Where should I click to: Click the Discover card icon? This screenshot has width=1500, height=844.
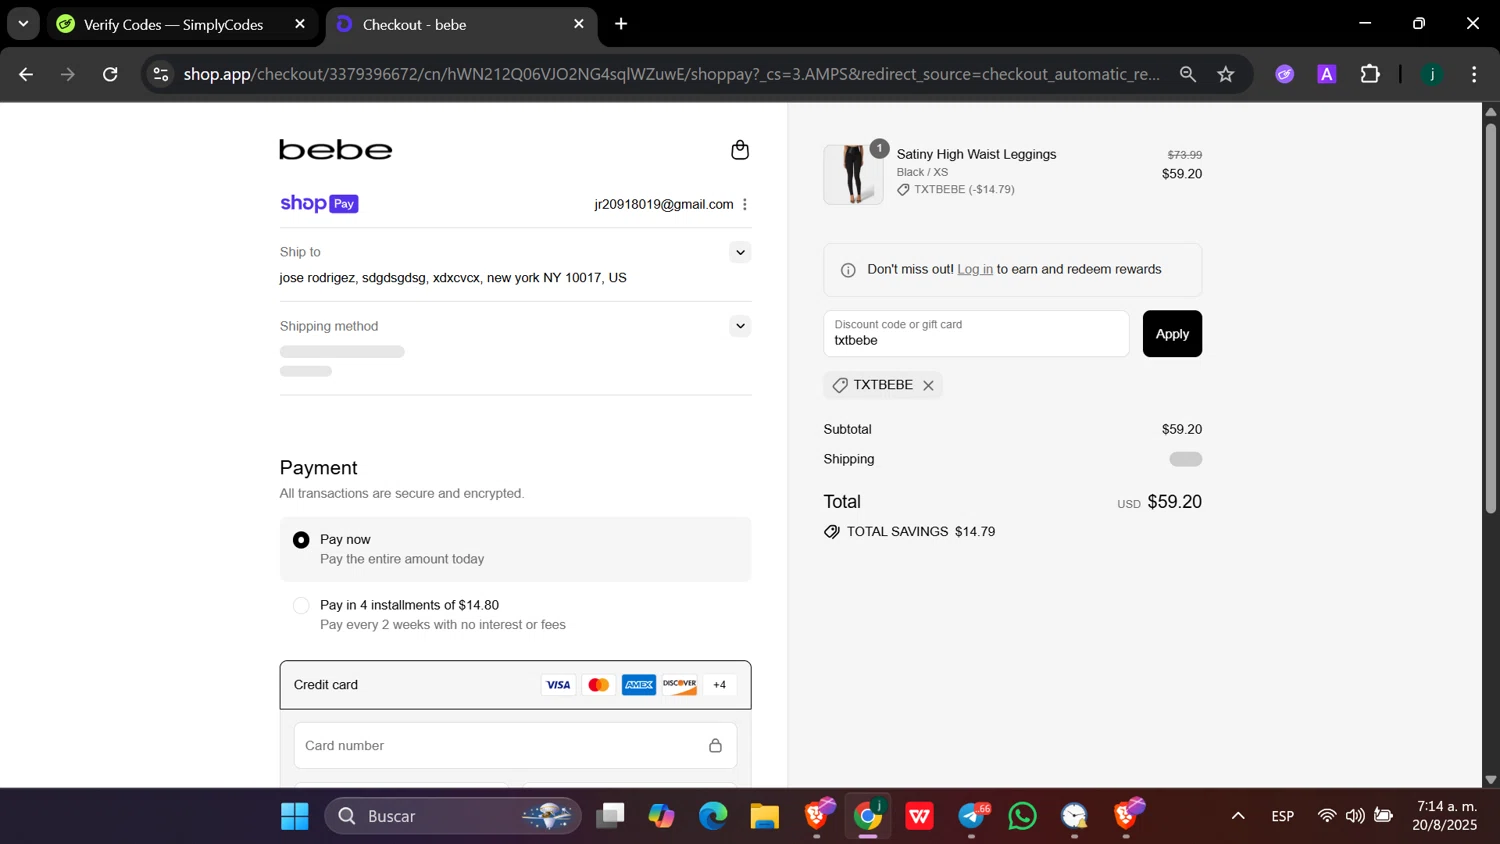point(679,685)
